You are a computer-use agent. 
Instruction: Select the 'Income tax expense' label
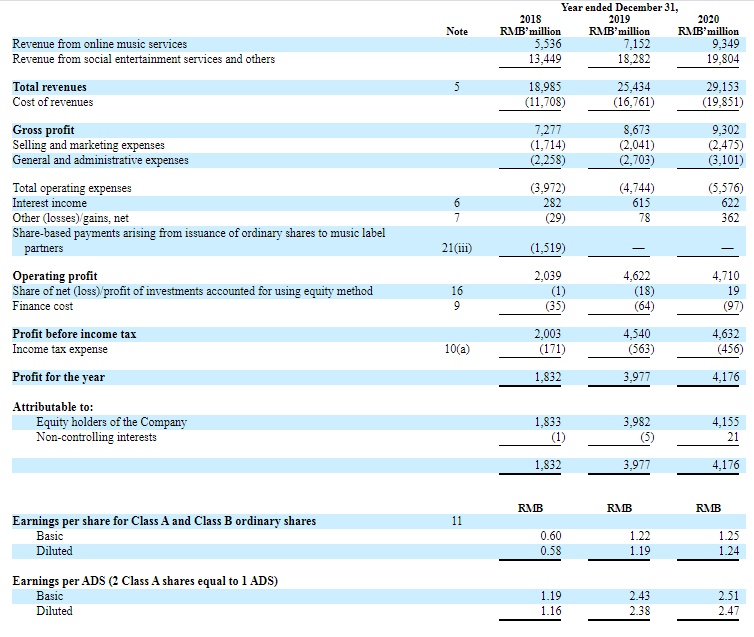[x=60, y=349]
